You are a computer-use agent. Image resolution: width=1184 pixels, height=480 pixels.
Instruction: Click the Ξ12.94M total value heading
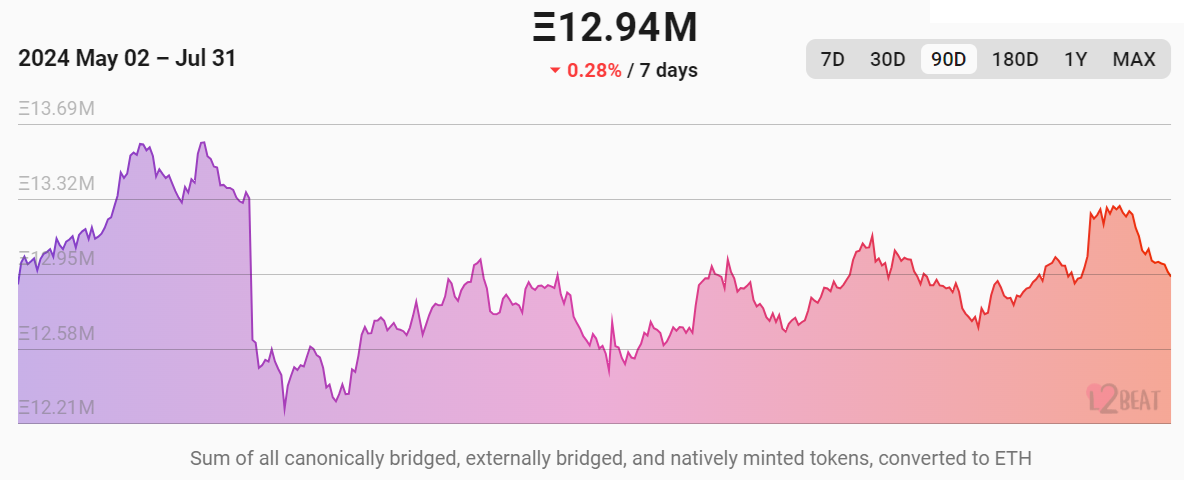coord(615,27)
